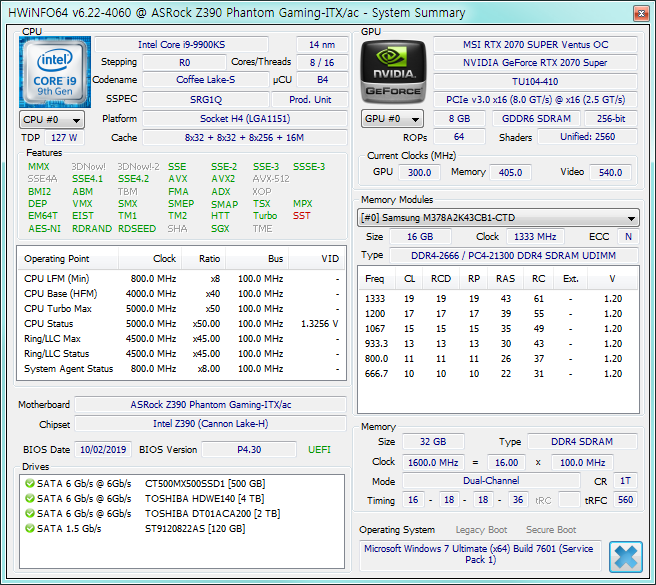Click the NVIDIA GeForce logo
Image resolution: width=656 pixels, height=585 pixels.
[x=393, y=72]
